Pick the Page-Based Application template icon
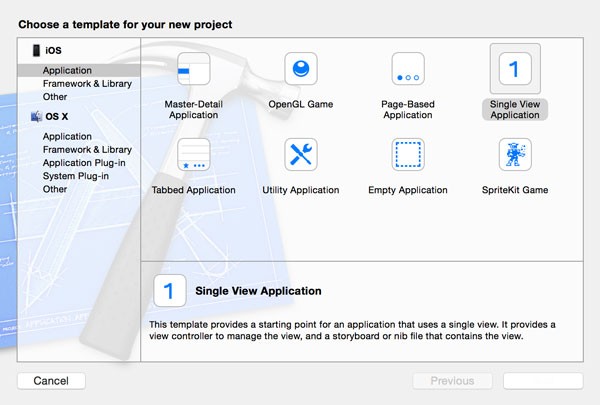 pyautogui.click(x=408, y=69)
